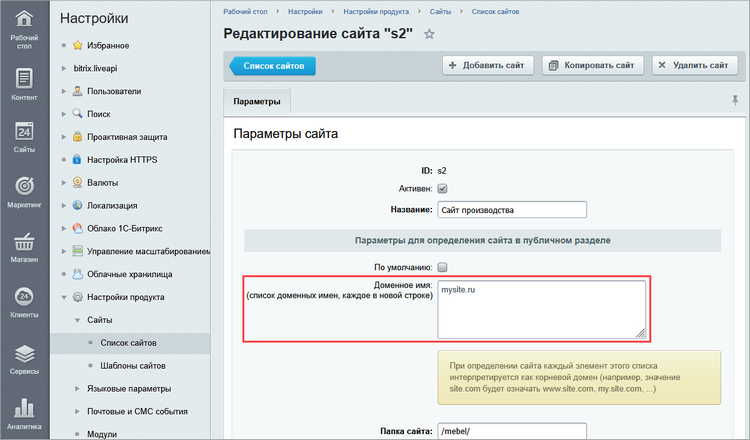Pin the tab panel with pin icon
This screenshot has width=750, height=440.
pyautogui.click(x=736, y=101)
